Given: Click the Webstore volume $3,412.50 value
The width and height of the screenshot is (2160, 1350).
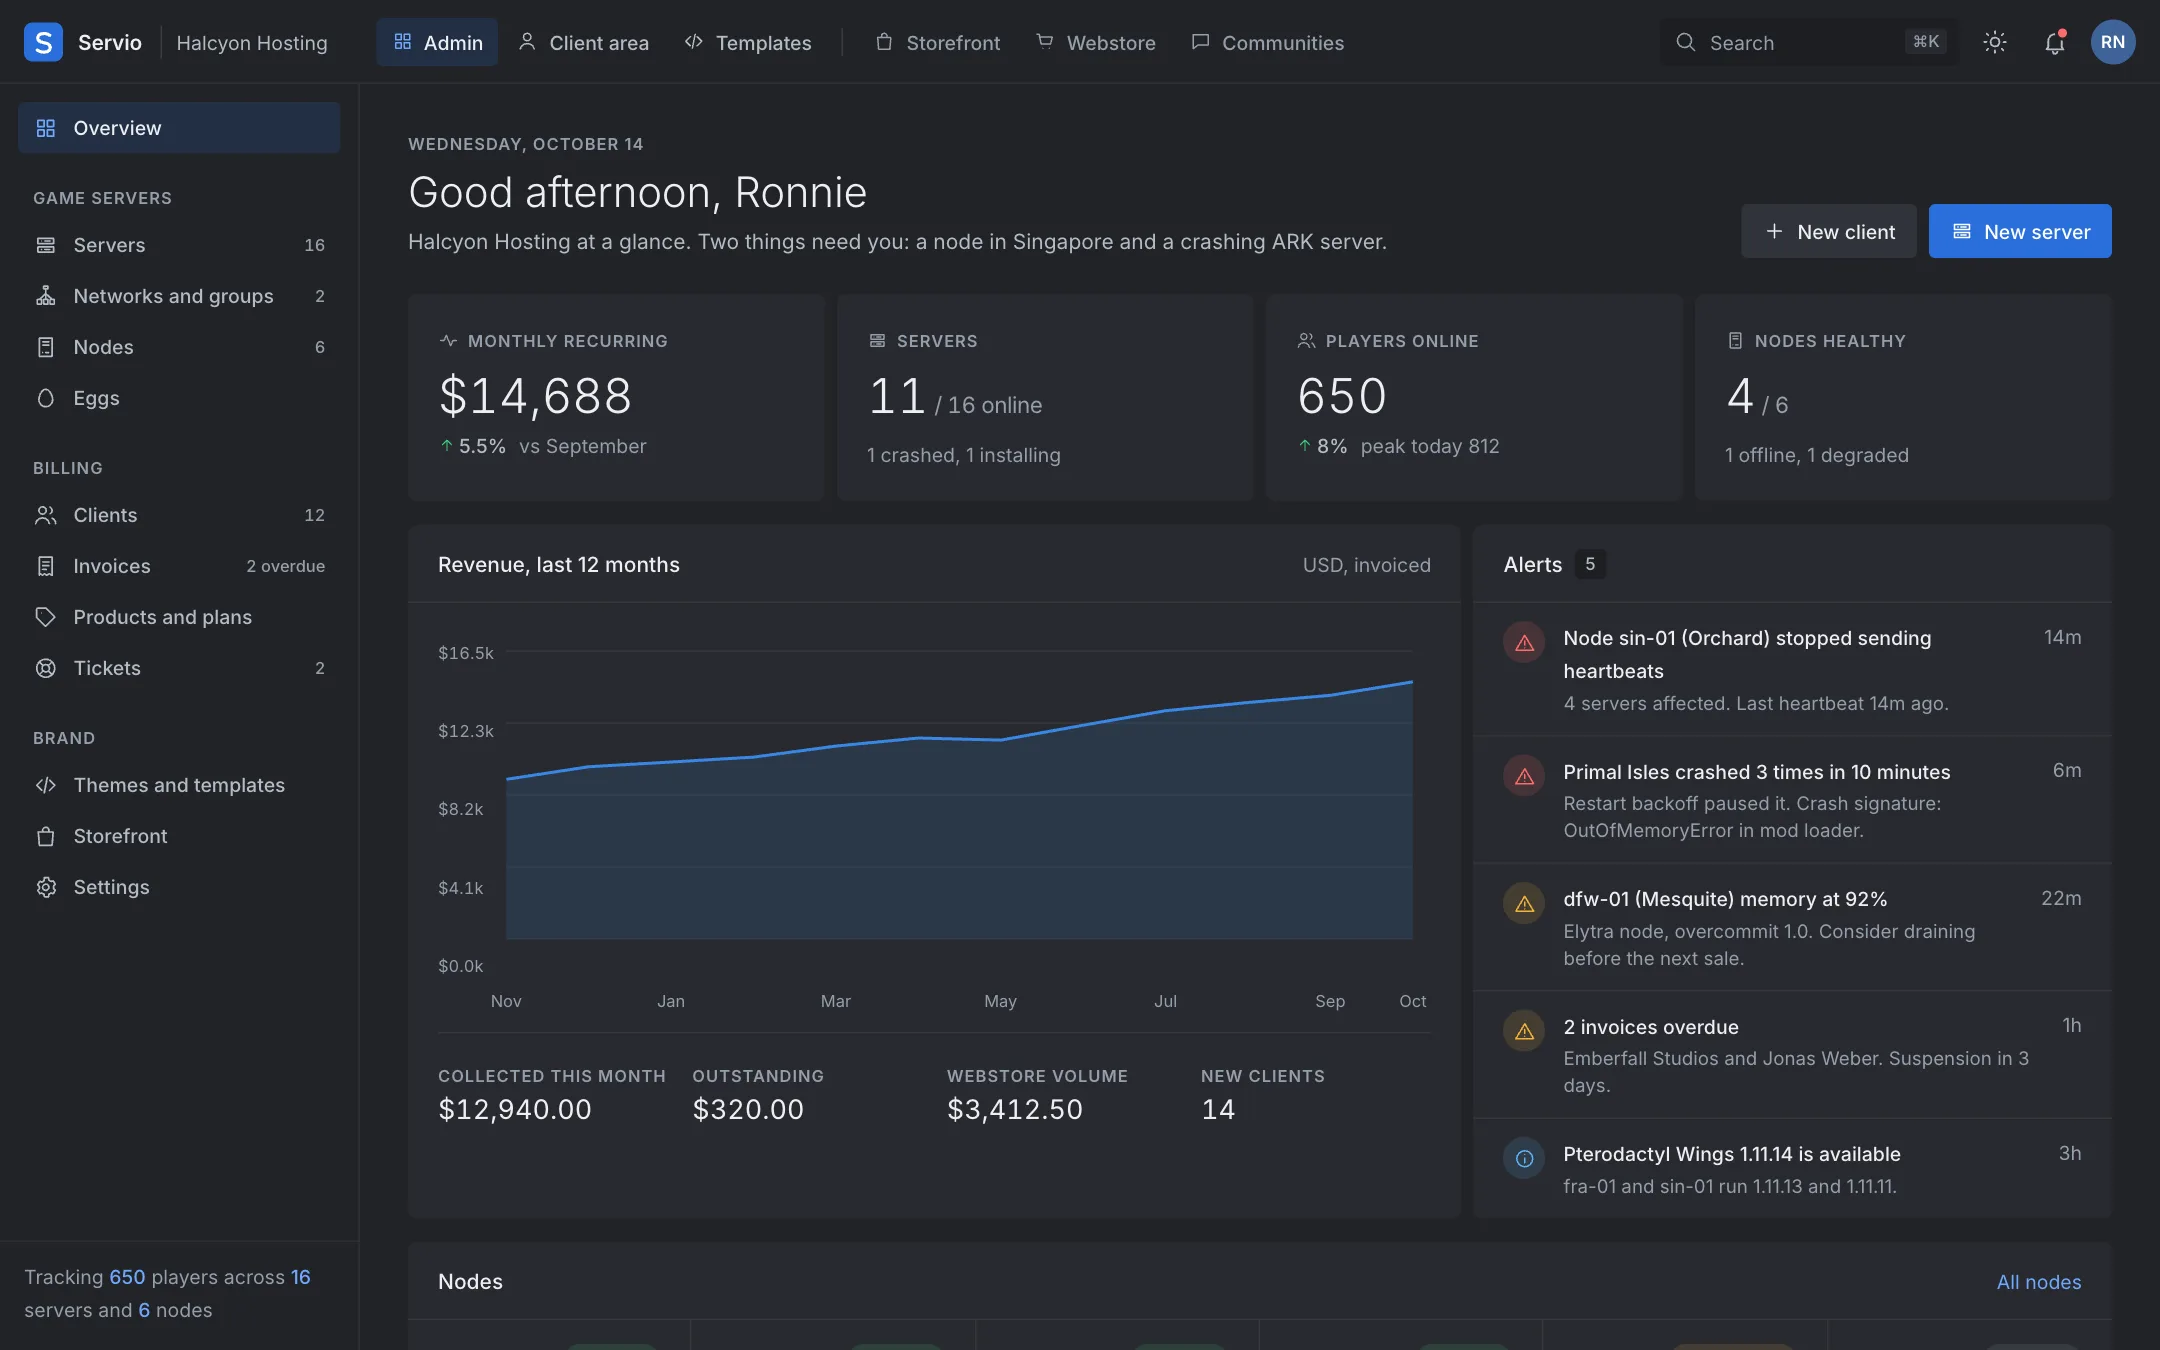Looking at the screenshot, I should (1014, 1109).
